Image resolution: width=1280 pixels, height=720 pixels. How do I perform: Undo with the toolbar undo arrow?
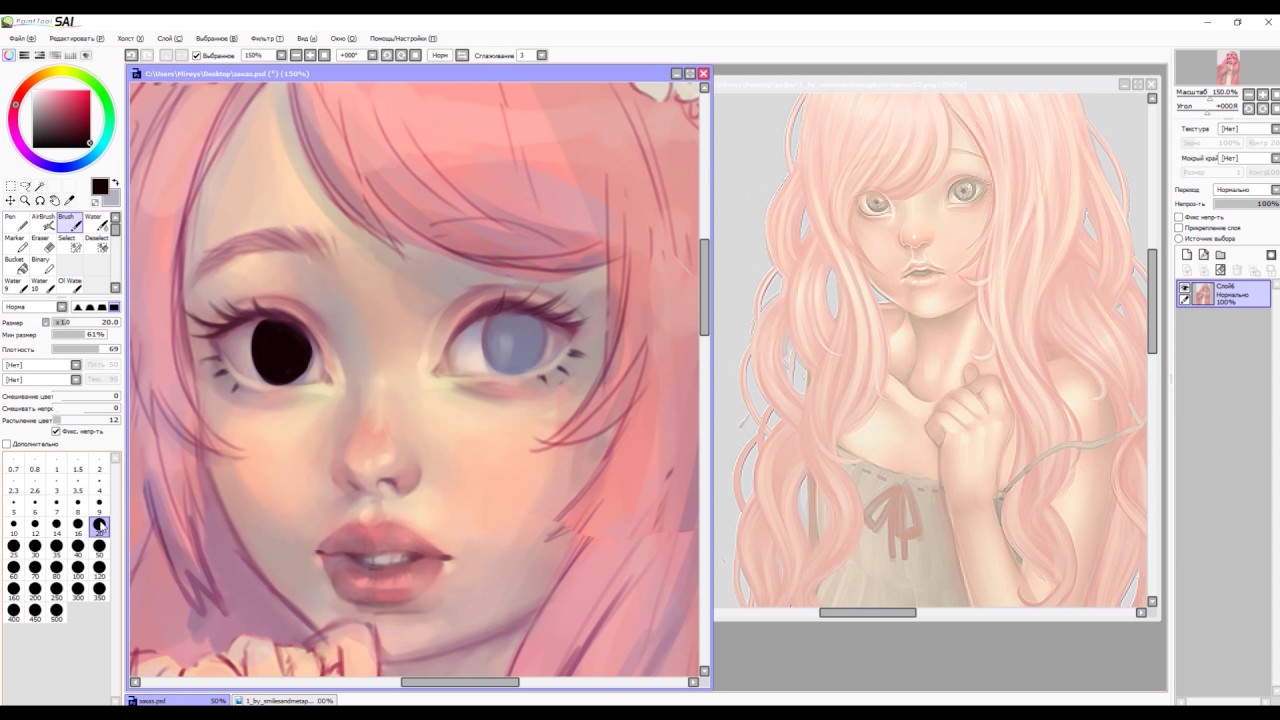tap(131, 55)
